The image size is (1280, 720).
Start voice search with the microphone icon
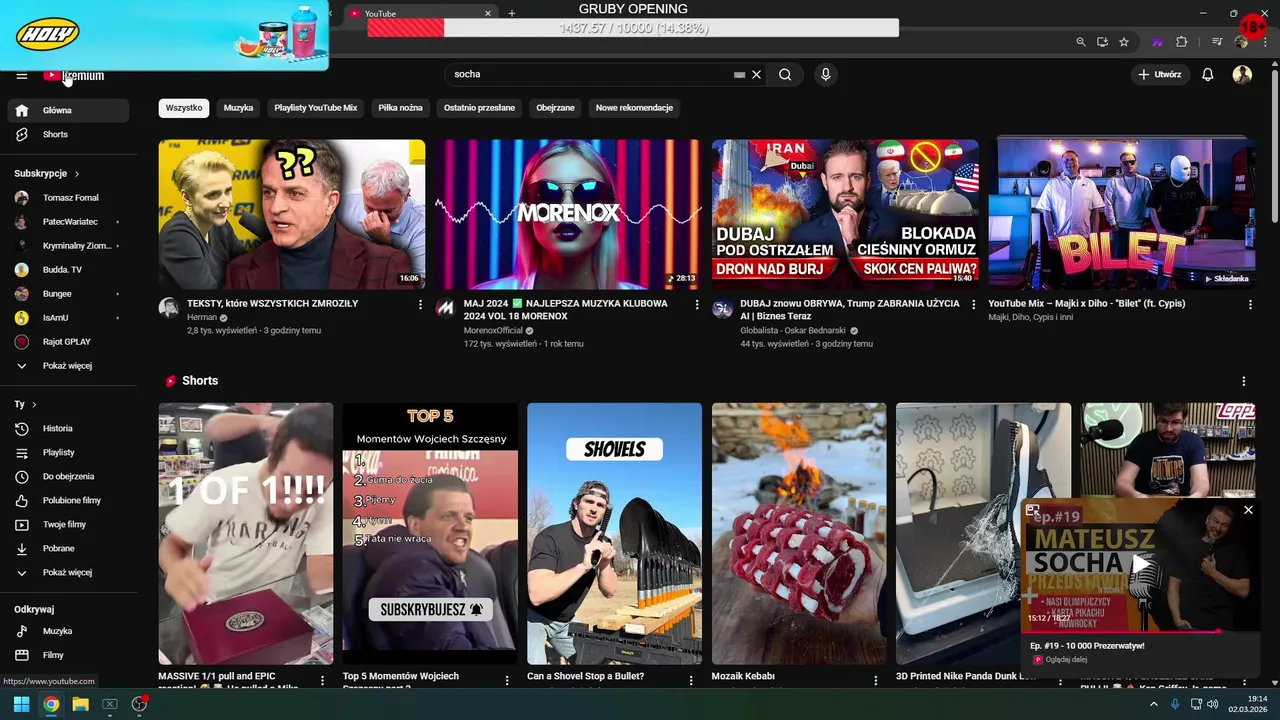coord(825,74)
